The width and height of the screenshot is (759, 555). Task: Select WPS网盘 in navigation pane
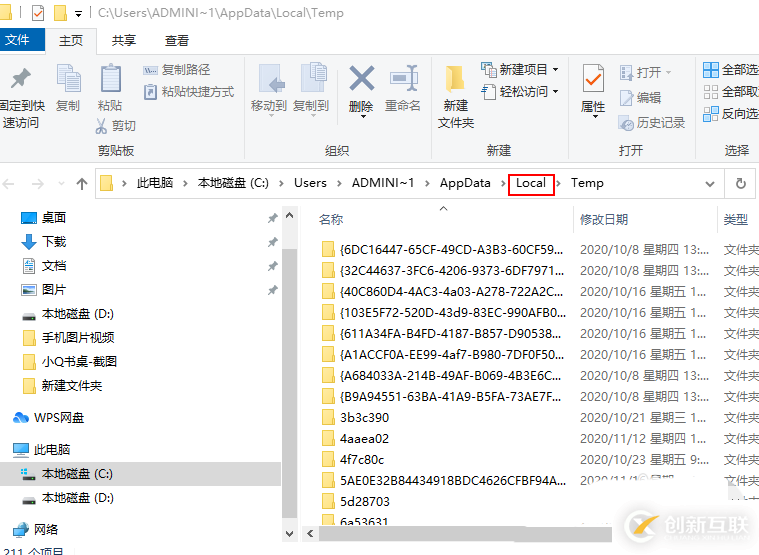tap(49, 418)
